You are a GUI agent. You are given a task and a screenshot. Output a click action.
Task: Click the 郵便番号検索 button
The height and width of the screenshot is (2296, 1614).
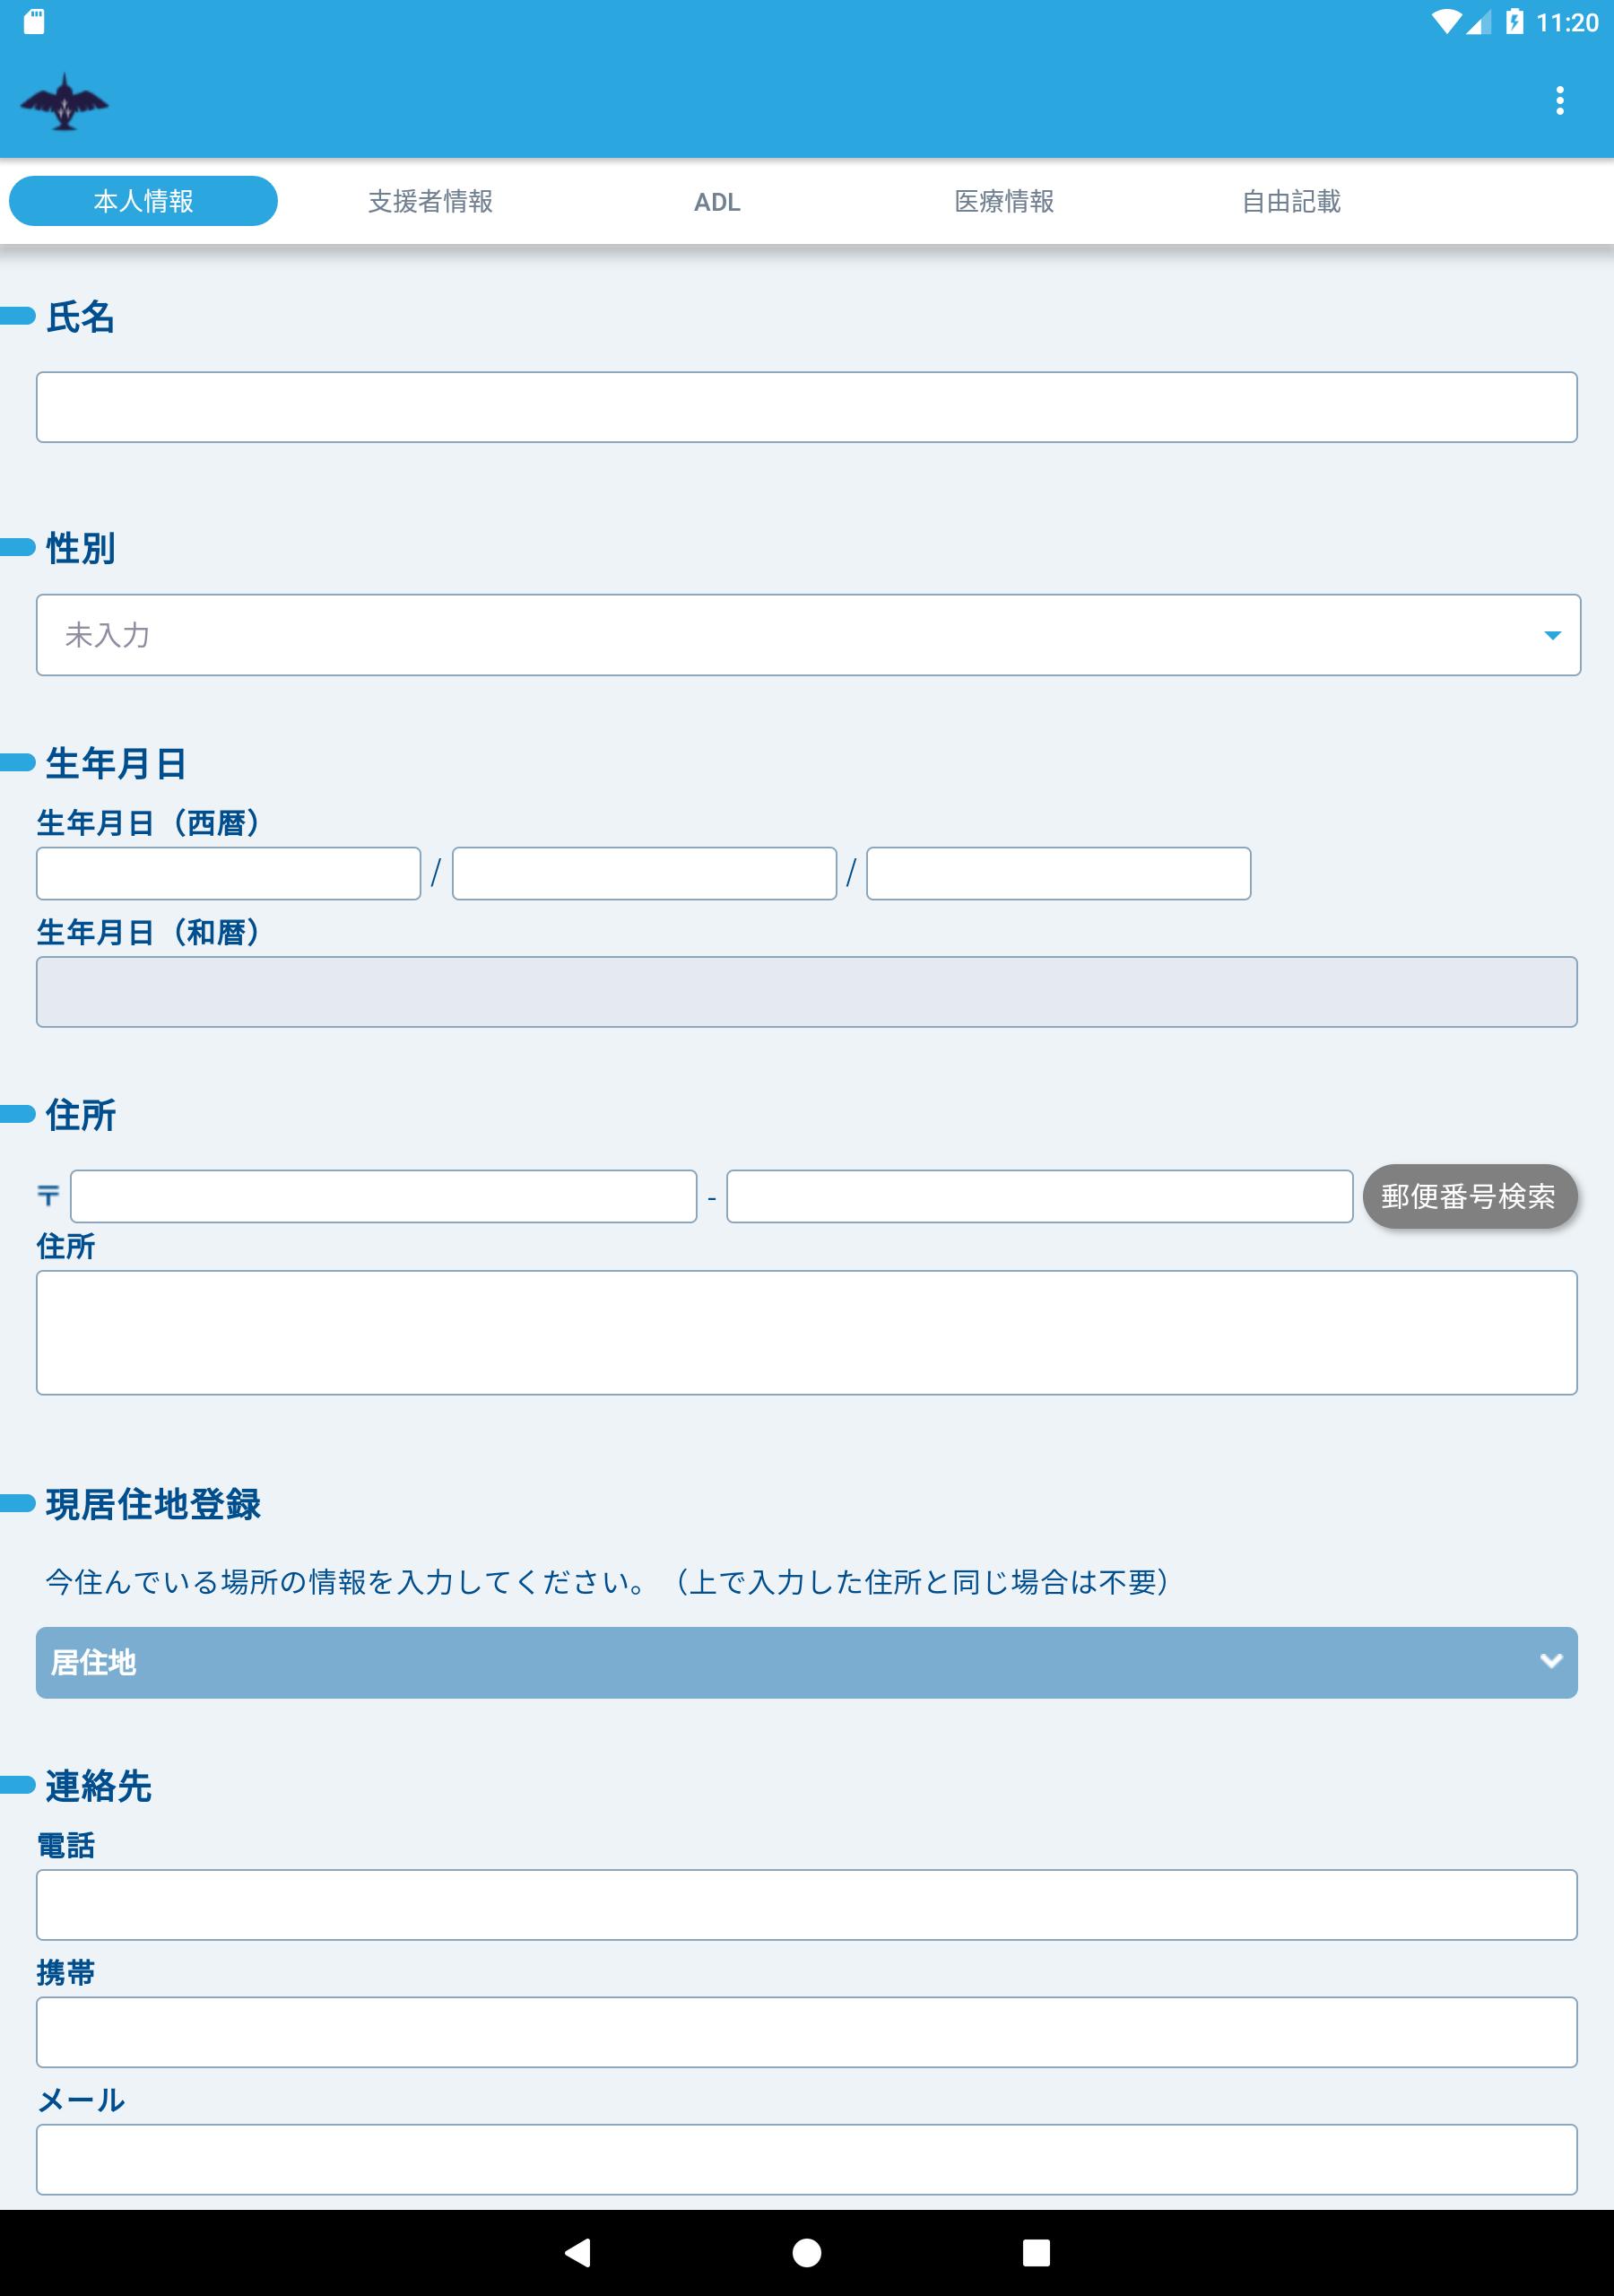coord(1469,1196)
